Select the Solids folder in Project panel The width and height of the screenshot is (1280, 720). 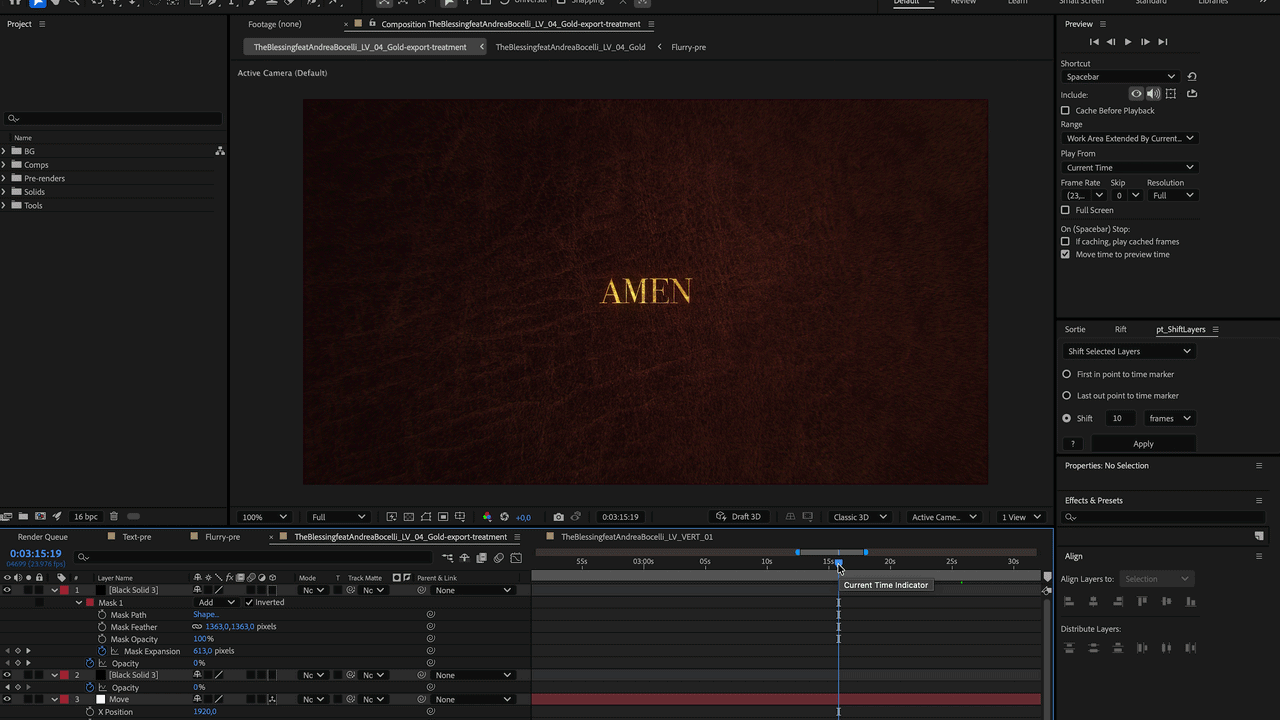coord(34,192)
